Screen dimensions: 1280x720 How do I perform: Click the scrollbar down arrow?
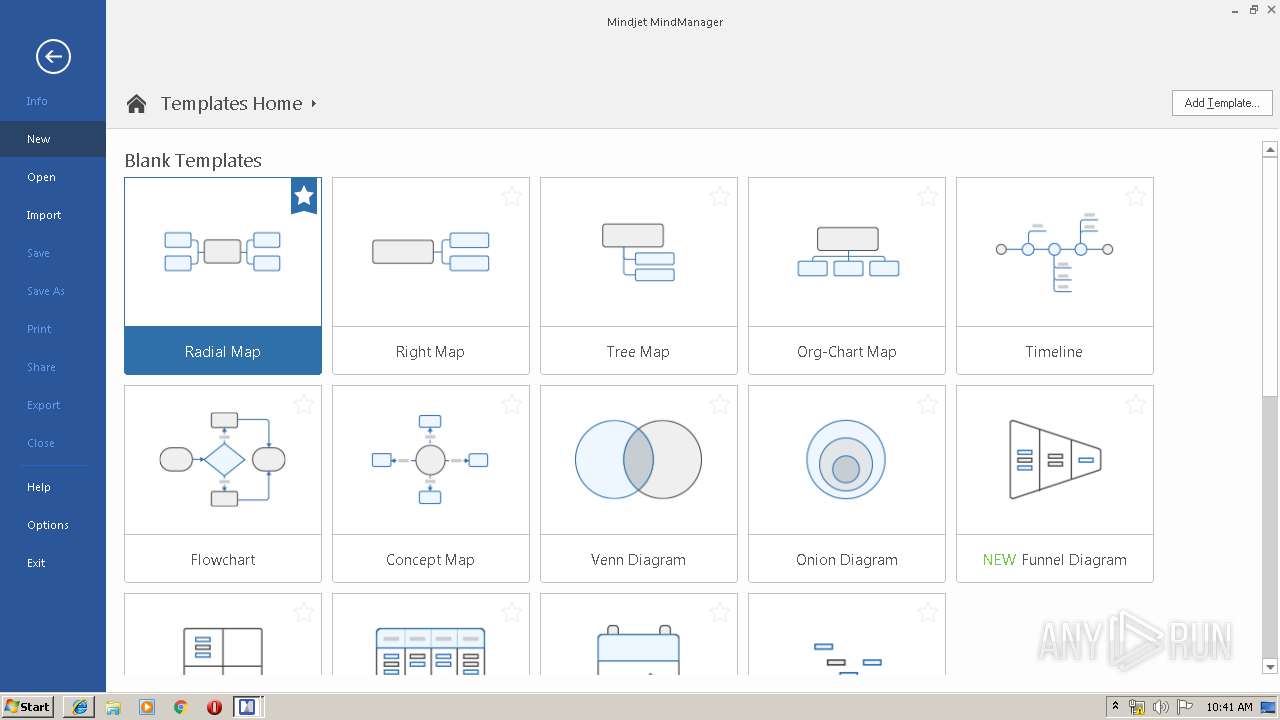click(1270, 667)
